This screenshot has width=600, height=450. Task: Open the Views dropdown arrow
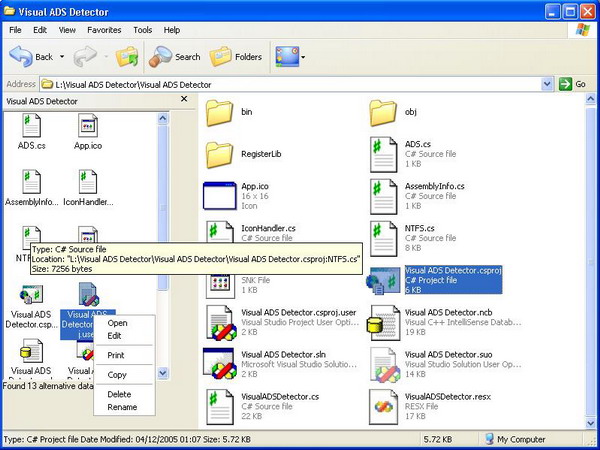pos(303,57)
